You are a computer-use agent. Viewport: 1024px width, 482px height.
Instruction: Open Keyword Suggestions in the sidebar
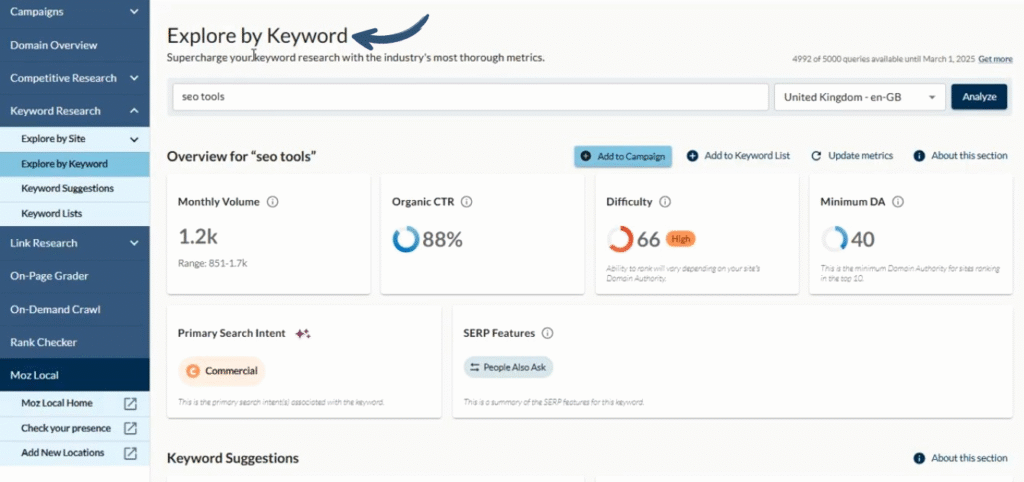(74, 189)
